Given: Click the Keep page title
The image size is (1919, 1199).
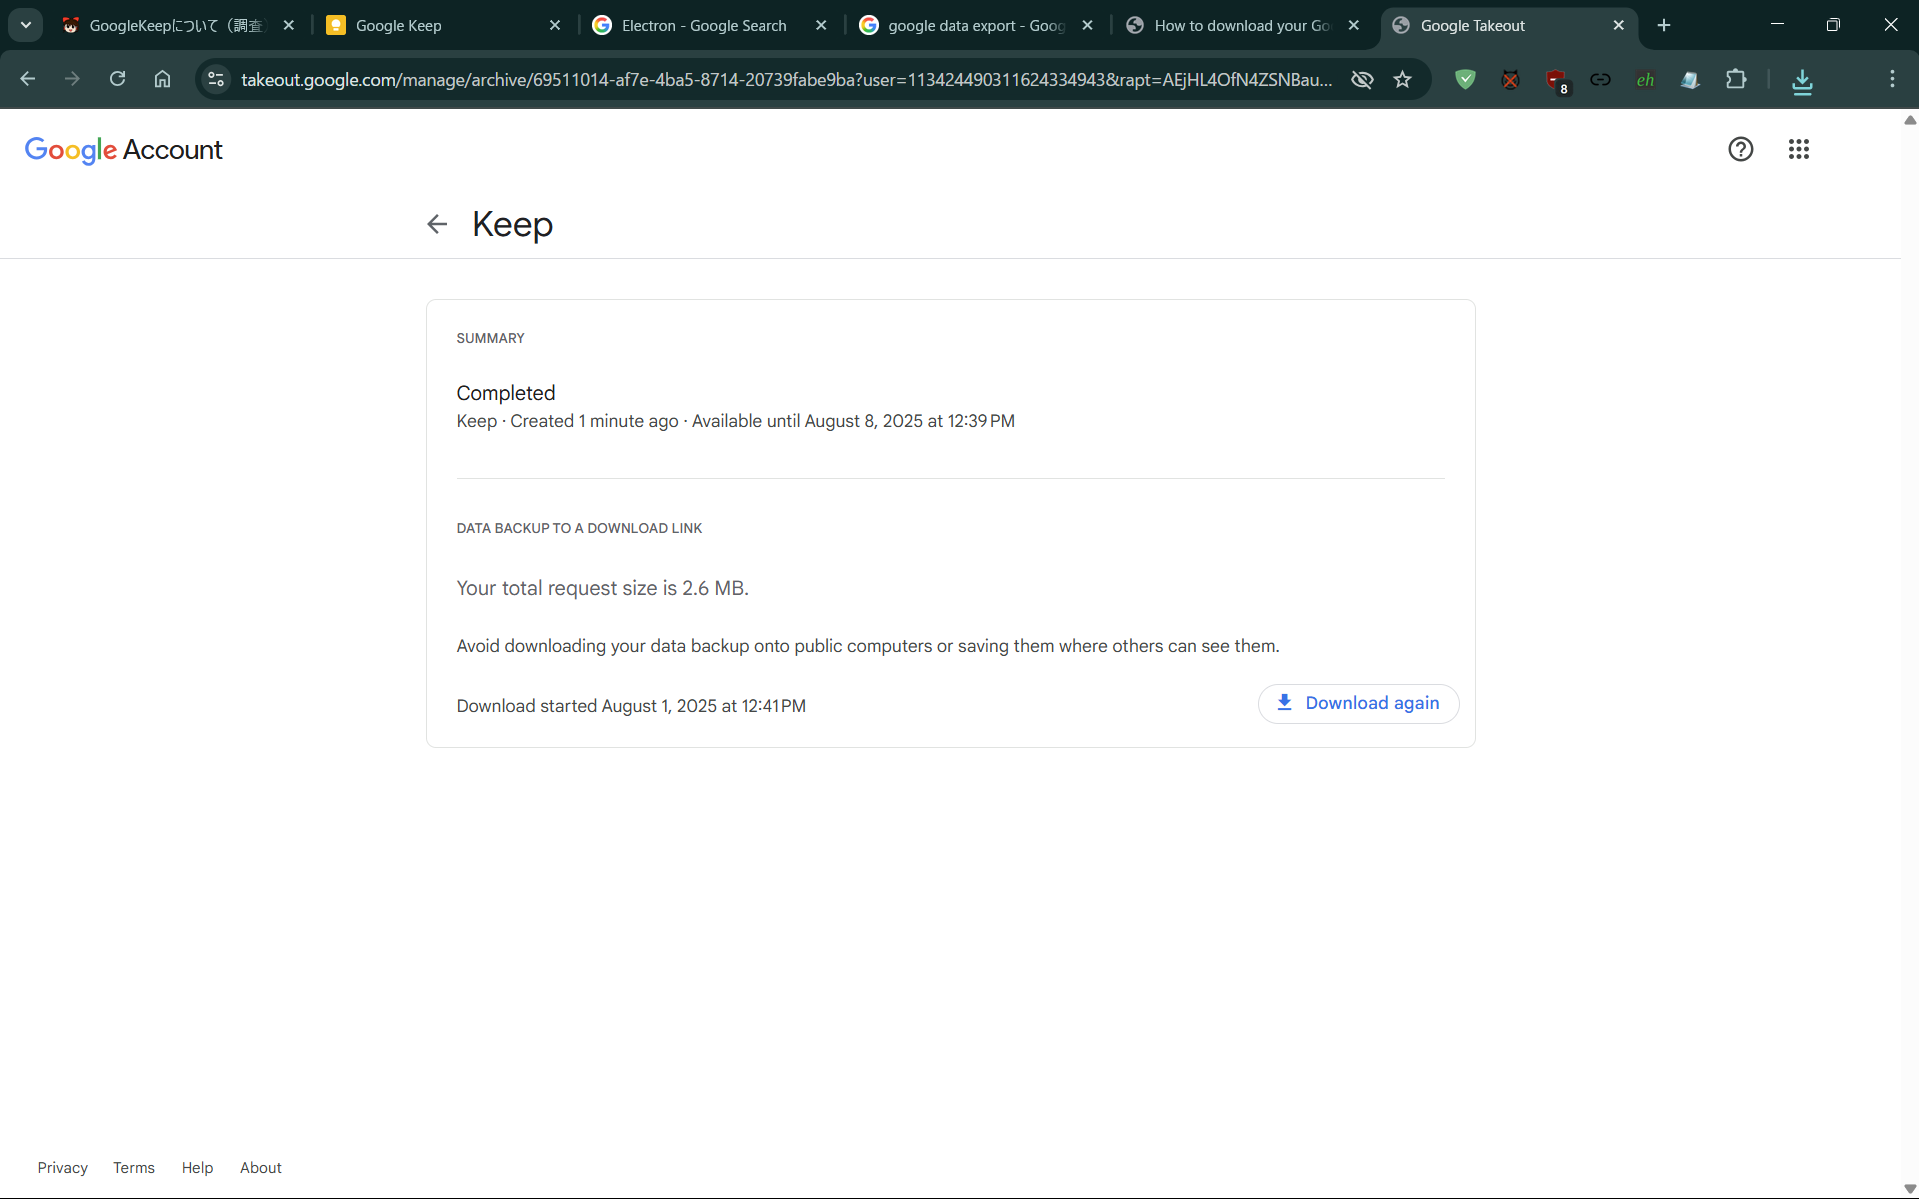Looking at the screenshot, I should [x=512, y=224].
